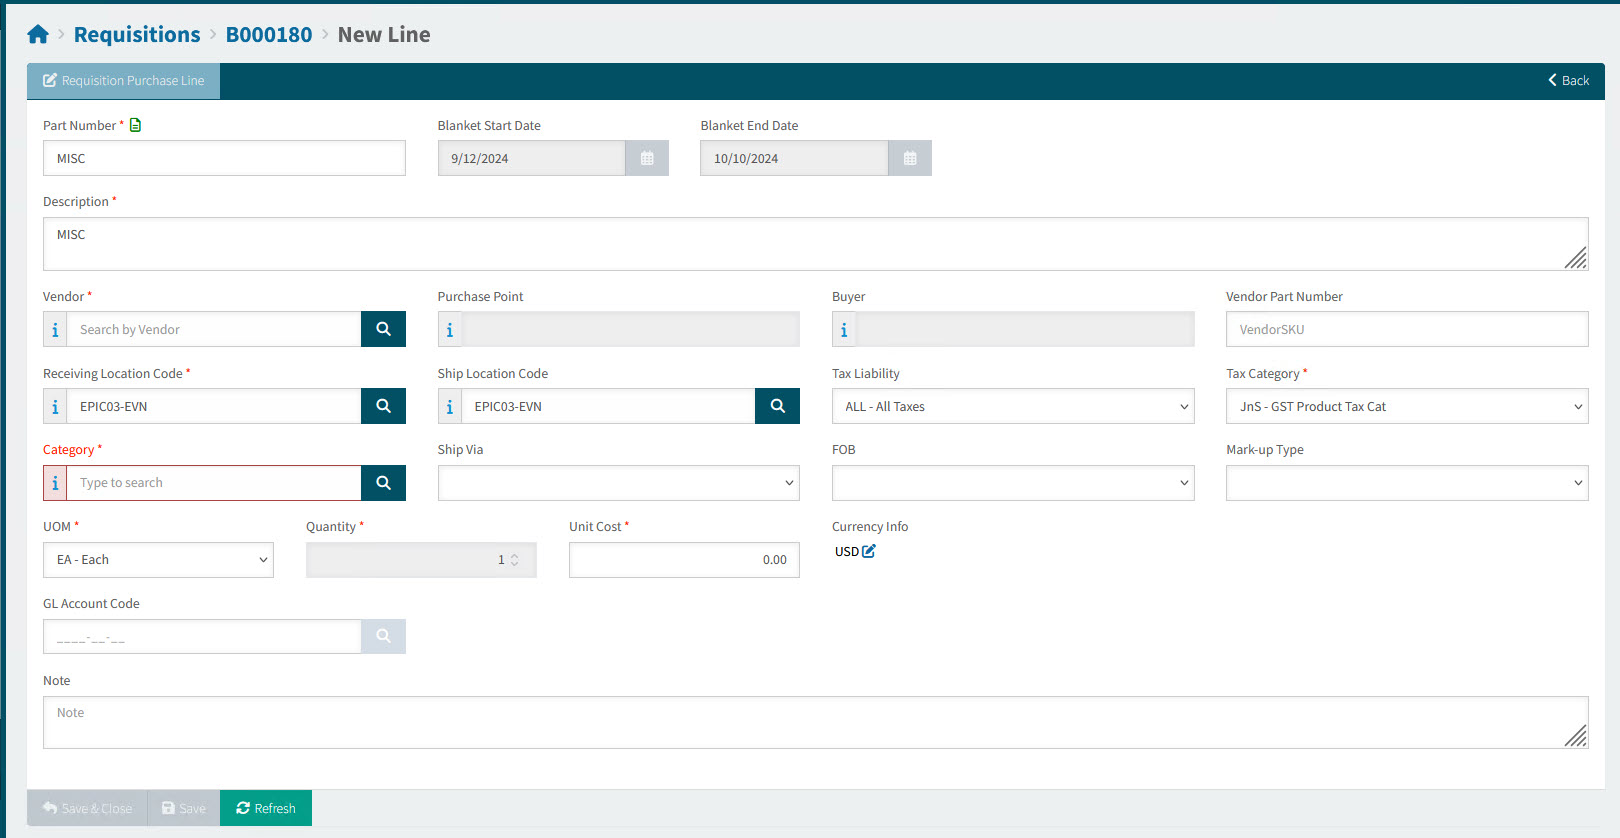This screenshot has width=1620, height=838.
Task: Select the Requisition Purchase Line tab
Action: click(x=123, y=81)
